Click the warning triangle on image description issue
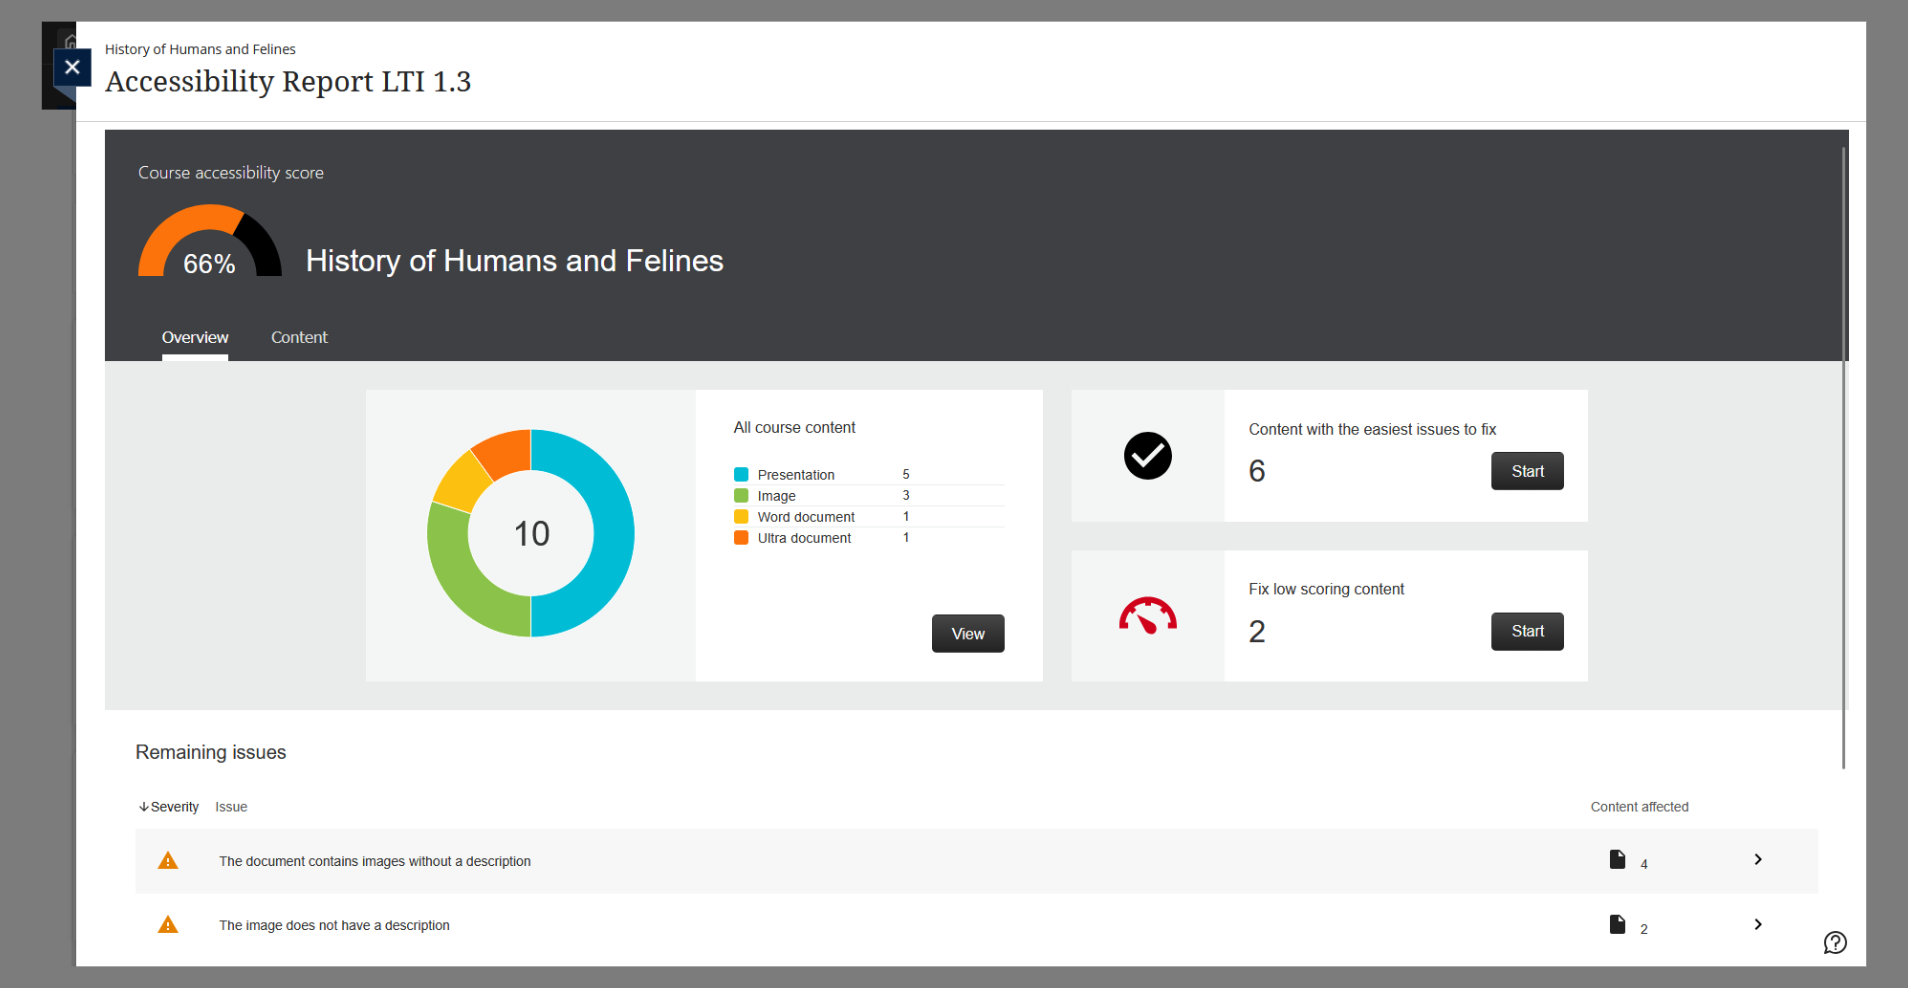This screenshot has height=988, width=1908. point(168,925)
